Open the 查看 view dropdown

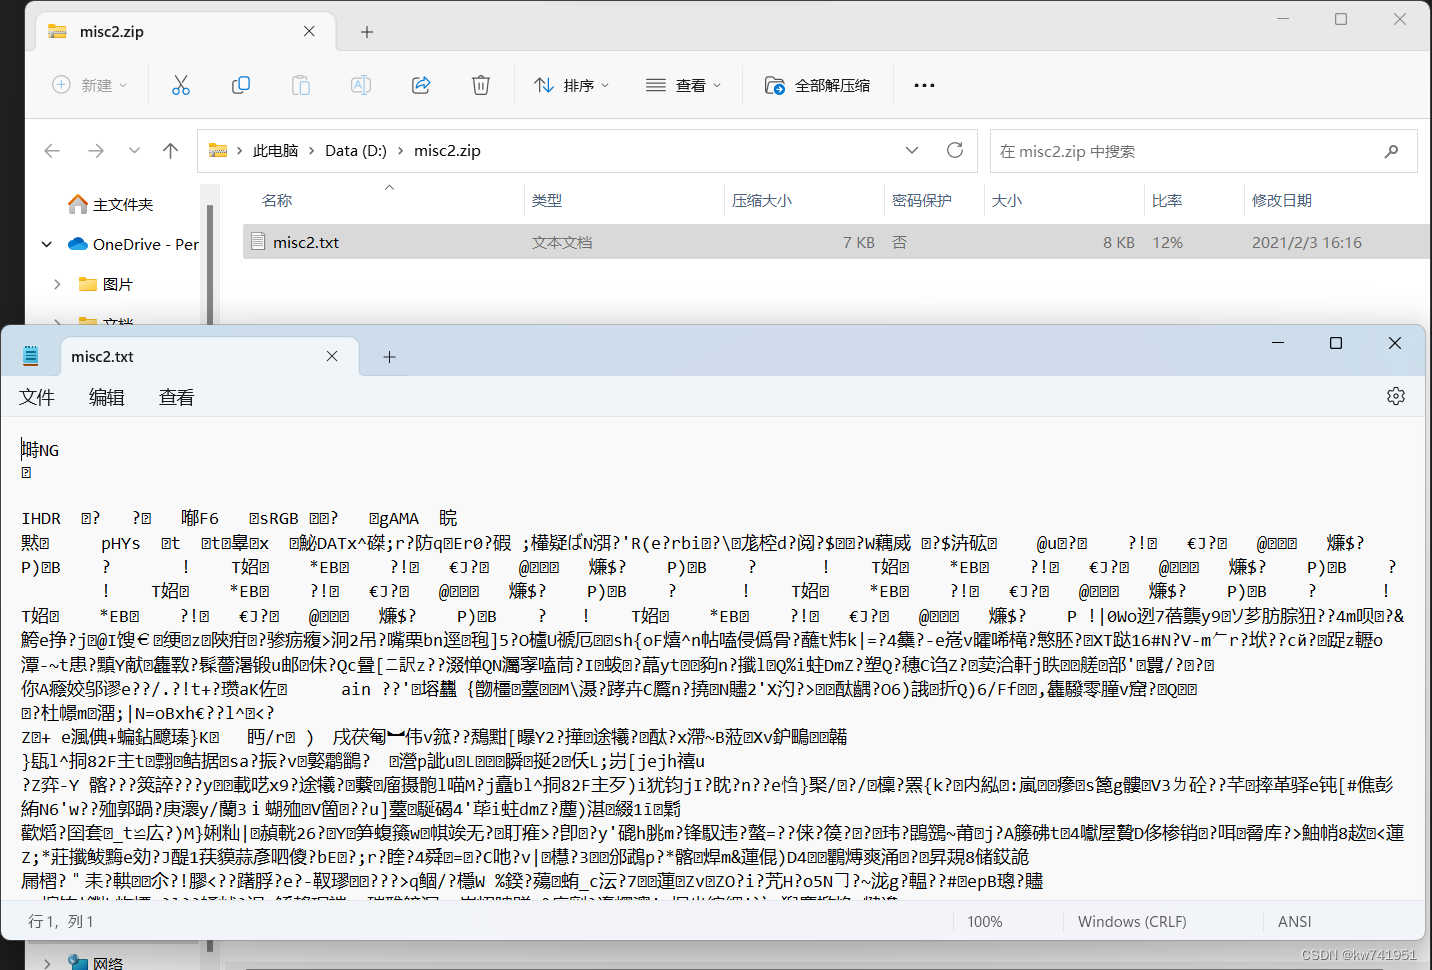(684, 85)
